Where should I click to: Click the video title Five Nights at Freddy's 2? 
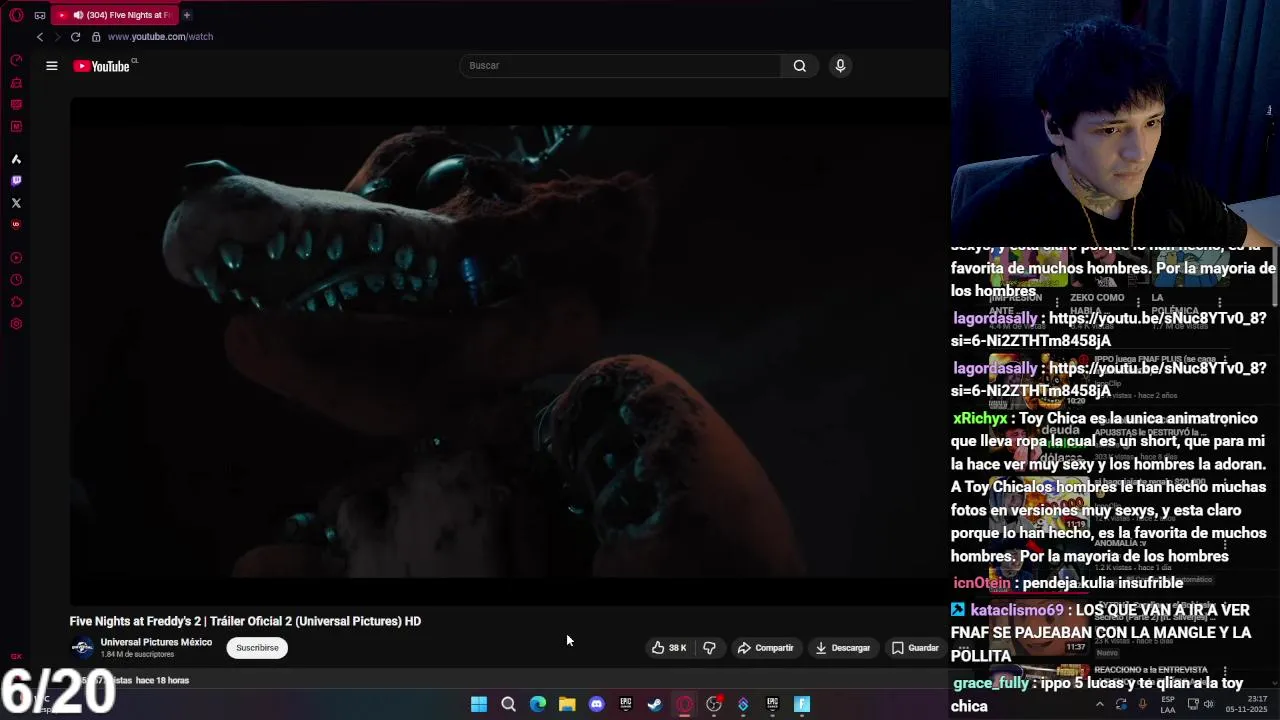245,621
